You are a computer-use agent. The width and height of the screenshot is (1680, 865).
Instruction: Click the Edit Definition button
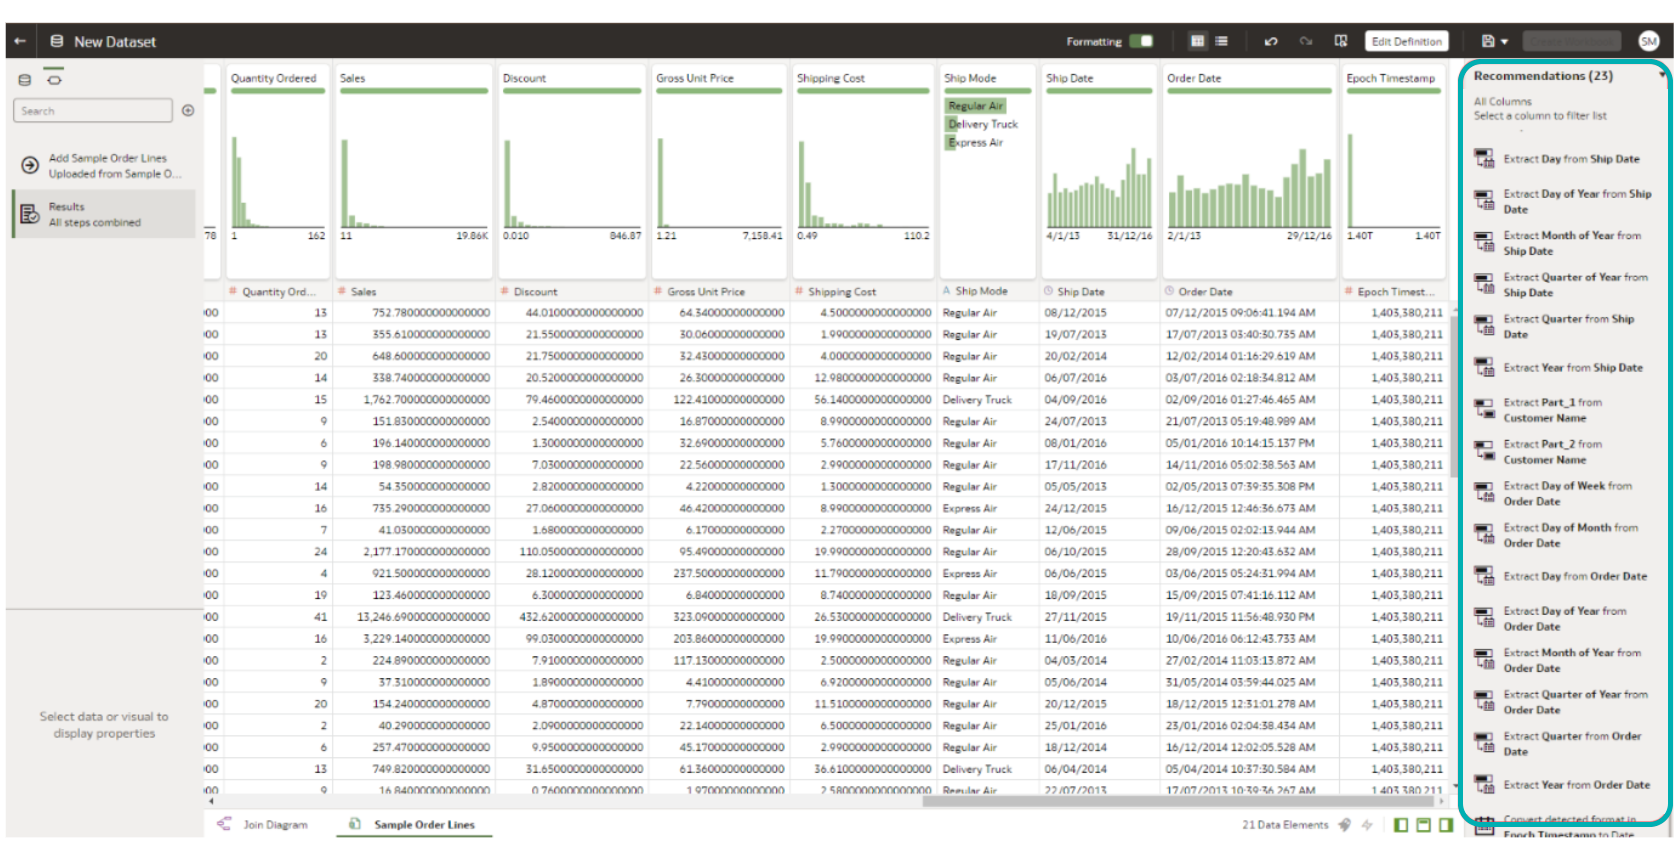pyautogui.click(x=1406, y=41)
